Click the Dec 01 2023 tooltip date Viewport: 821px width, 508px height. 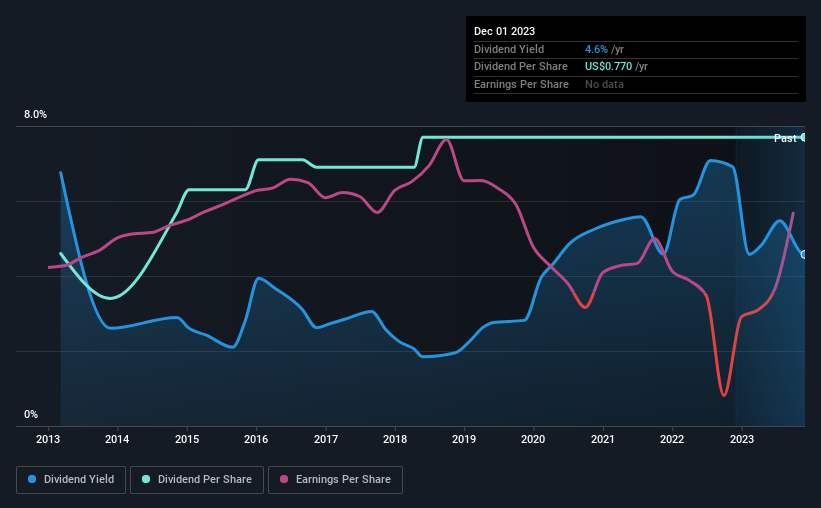pyautogui.click(x=504, y=31)
